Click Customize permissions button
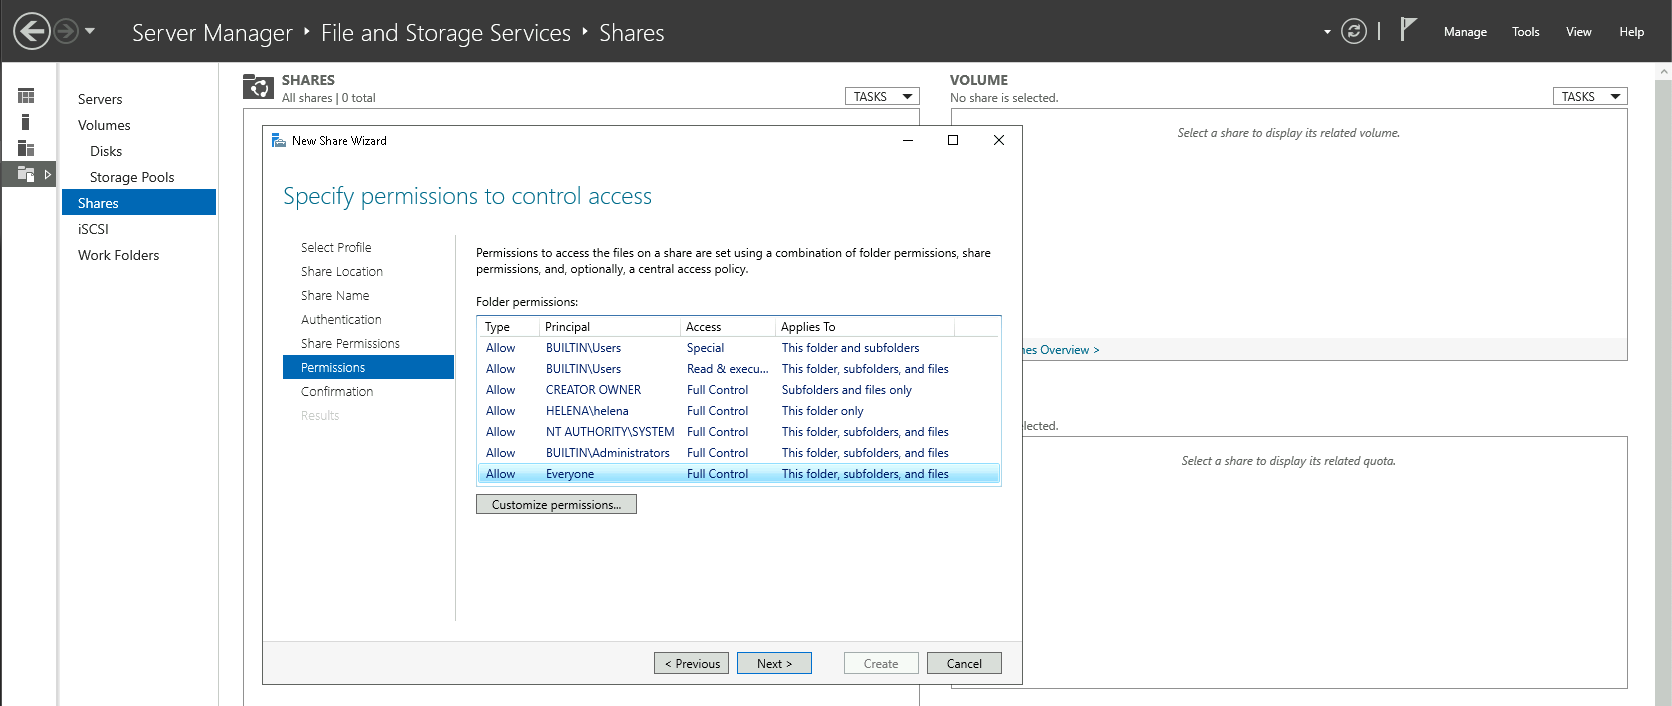Viewport: 1672px width, 706px height. click(556, 505)
